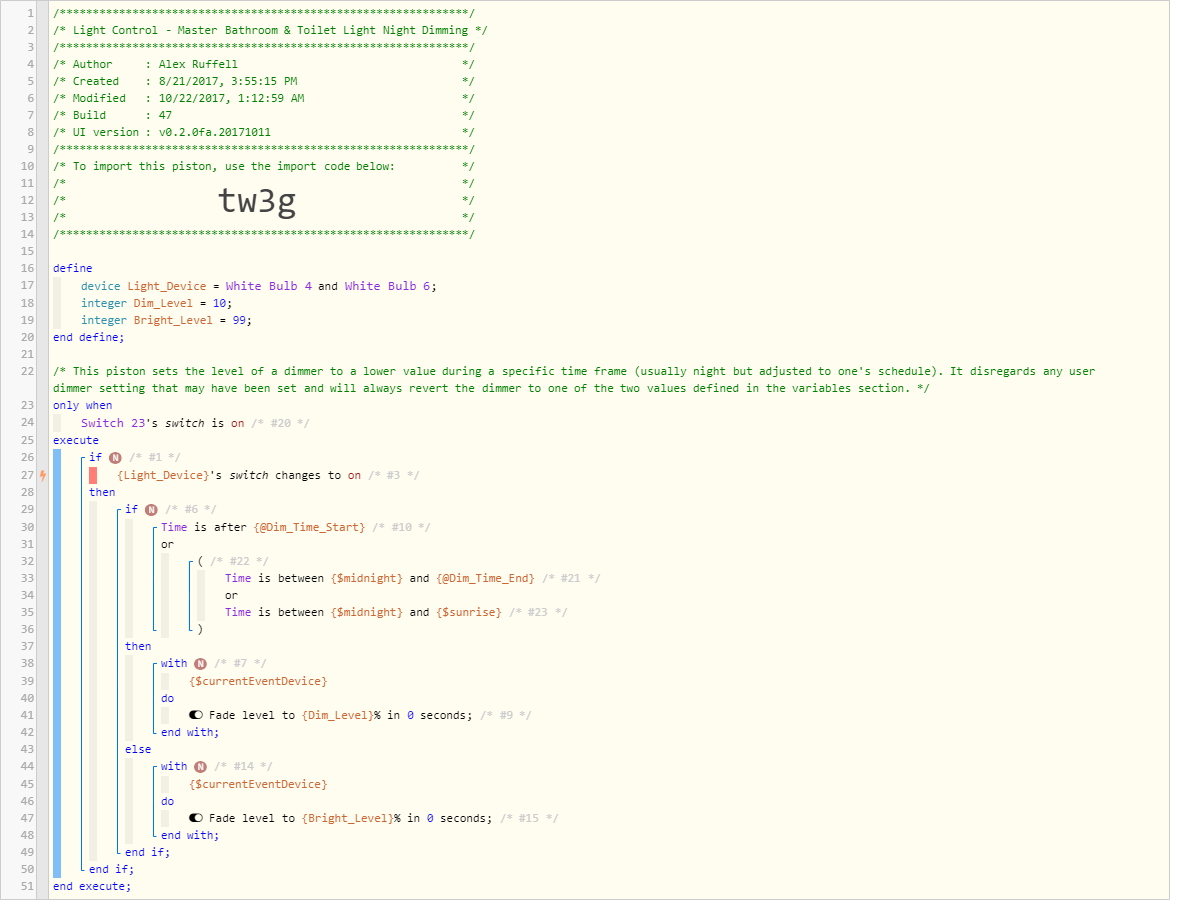Click the then keyword after if #1
This screenshot has height=908, width=1178.
(x=102, y=493)
